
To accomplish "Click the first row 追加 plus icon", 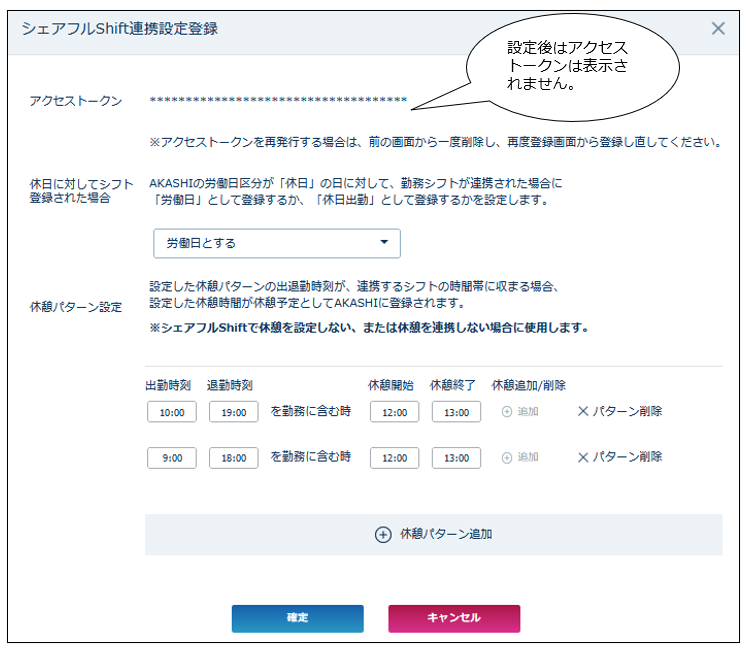I will (507, 412).
